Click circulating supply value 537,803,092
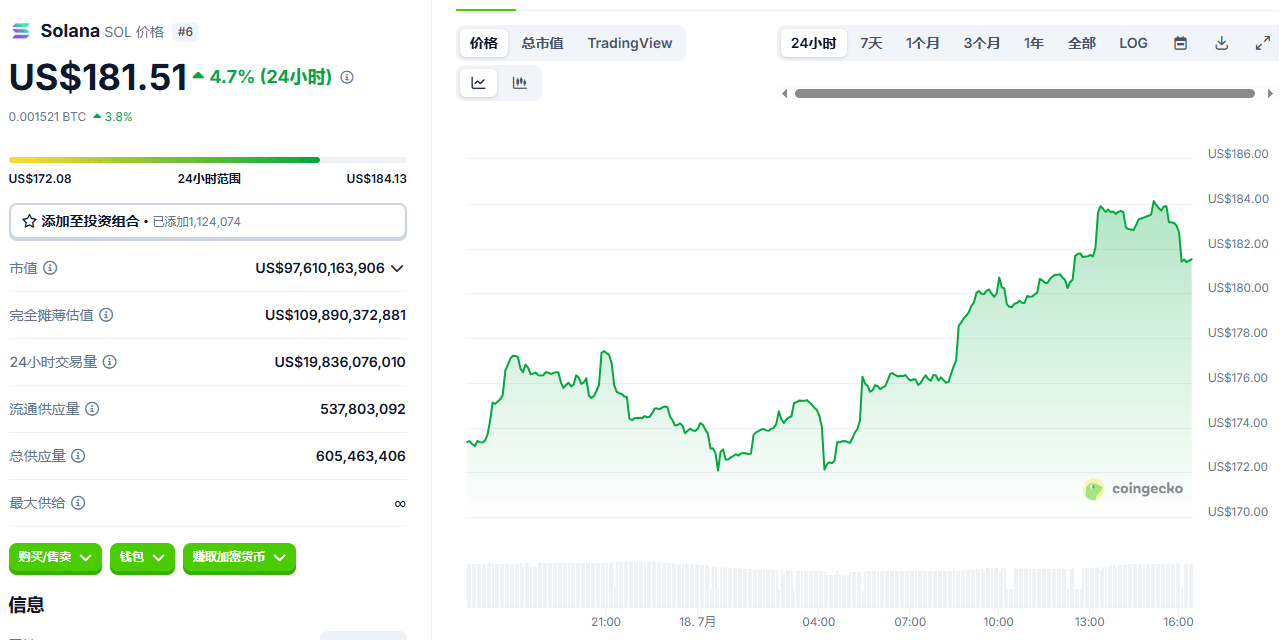The width and height of the screenshot is (1286, 640). pyautogui.click(x=363, y=409)
